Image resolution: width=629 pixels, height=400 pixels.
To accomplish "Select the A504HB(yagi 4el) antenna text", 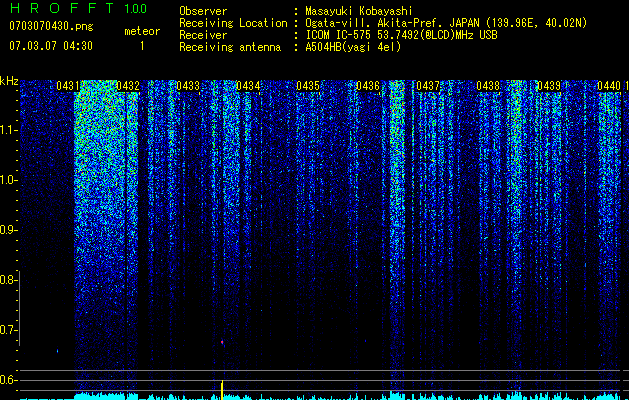I will click(x=353, y=47).
